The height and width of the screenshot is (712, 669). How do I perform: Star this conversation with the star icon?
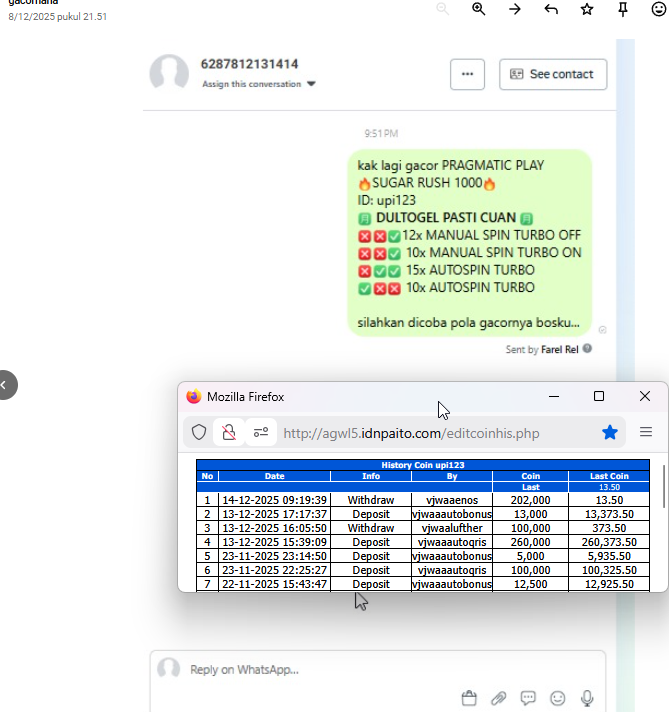(x=587, y=9)
